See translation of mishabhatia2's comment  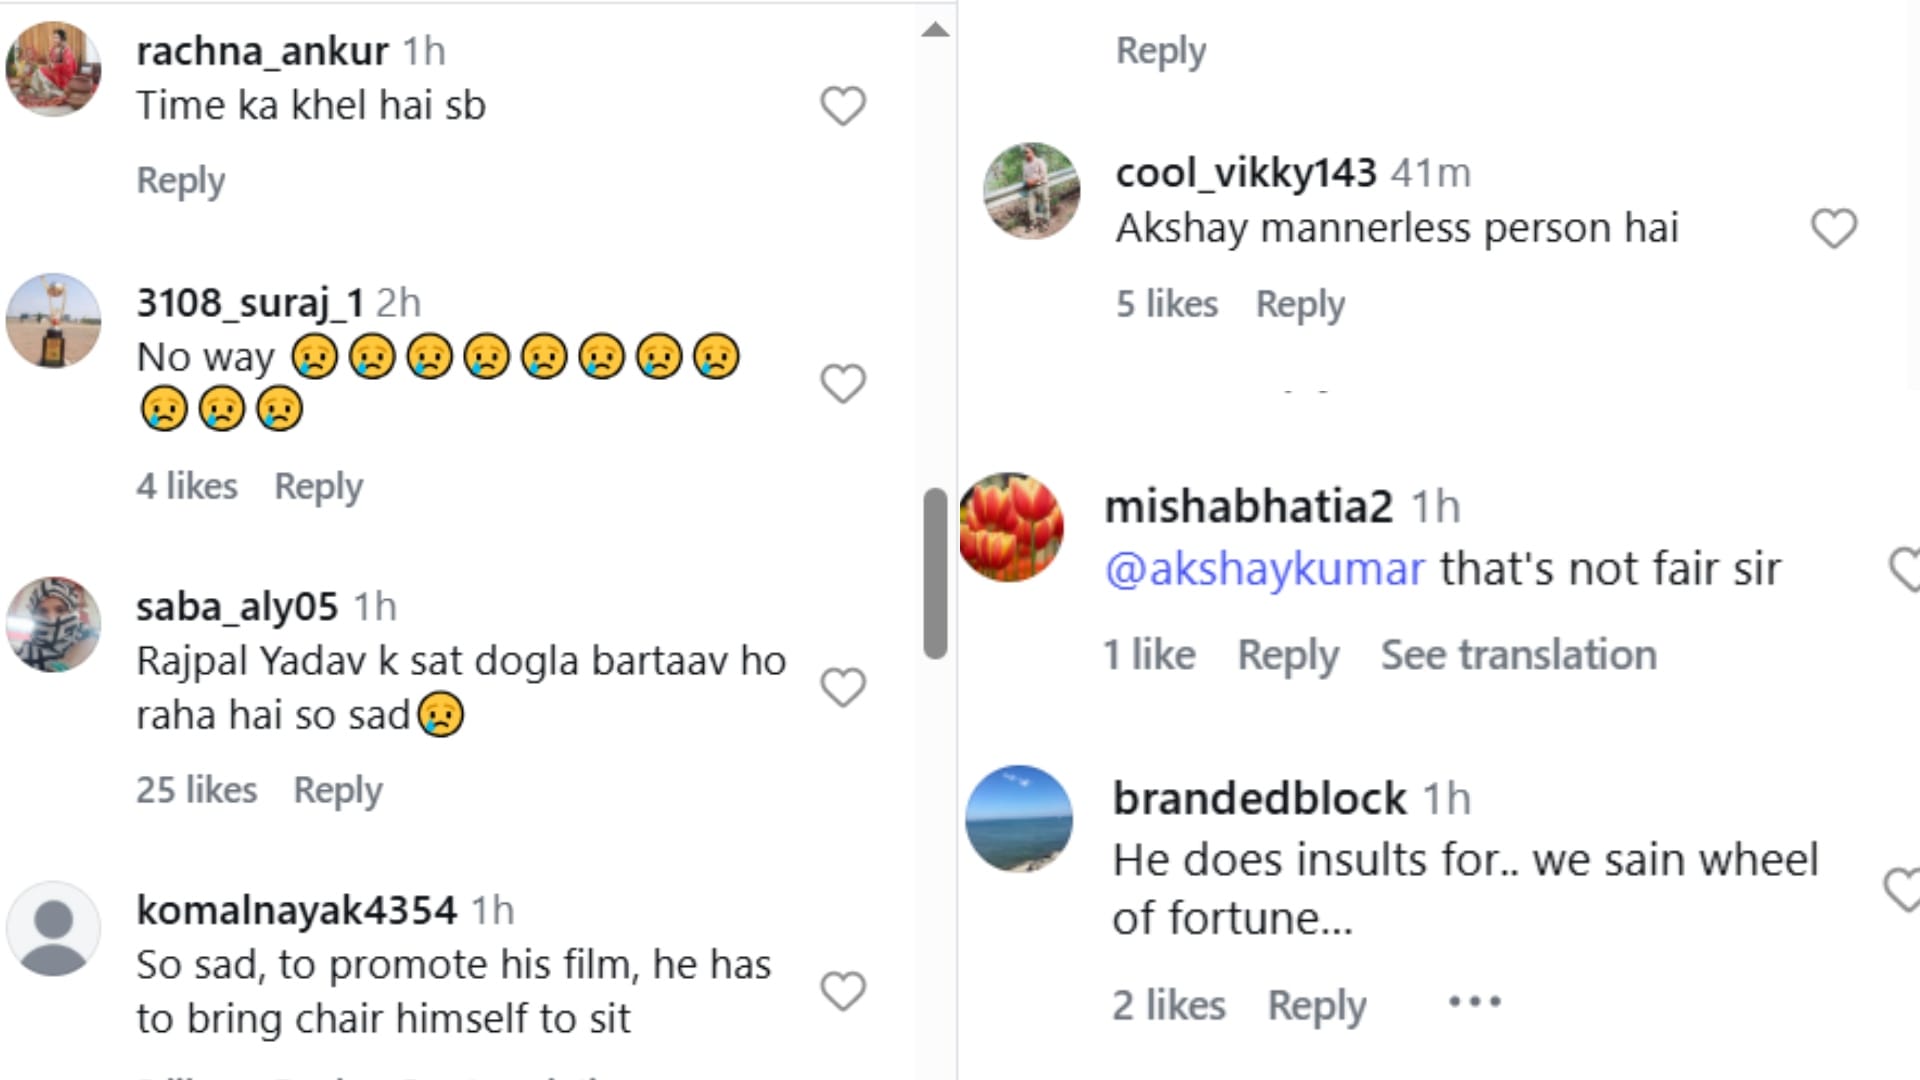click(x=1518, y=655)
